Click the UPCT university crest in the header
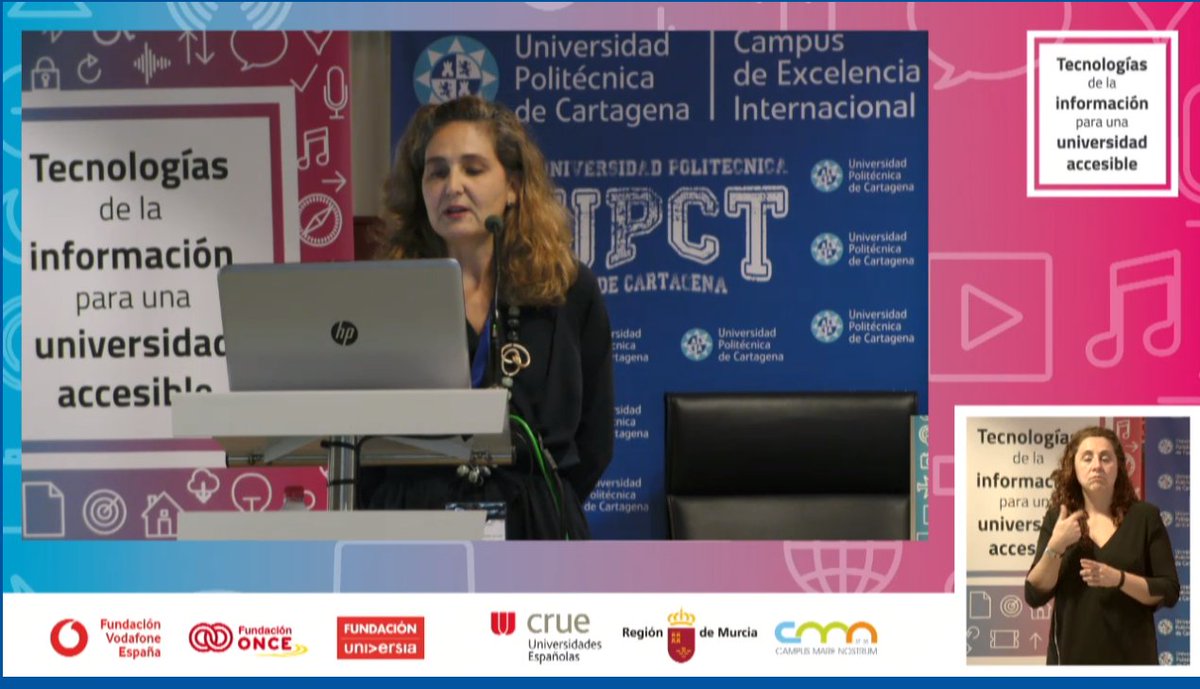This screenshot has height=689, width=1200. (456, 70)
